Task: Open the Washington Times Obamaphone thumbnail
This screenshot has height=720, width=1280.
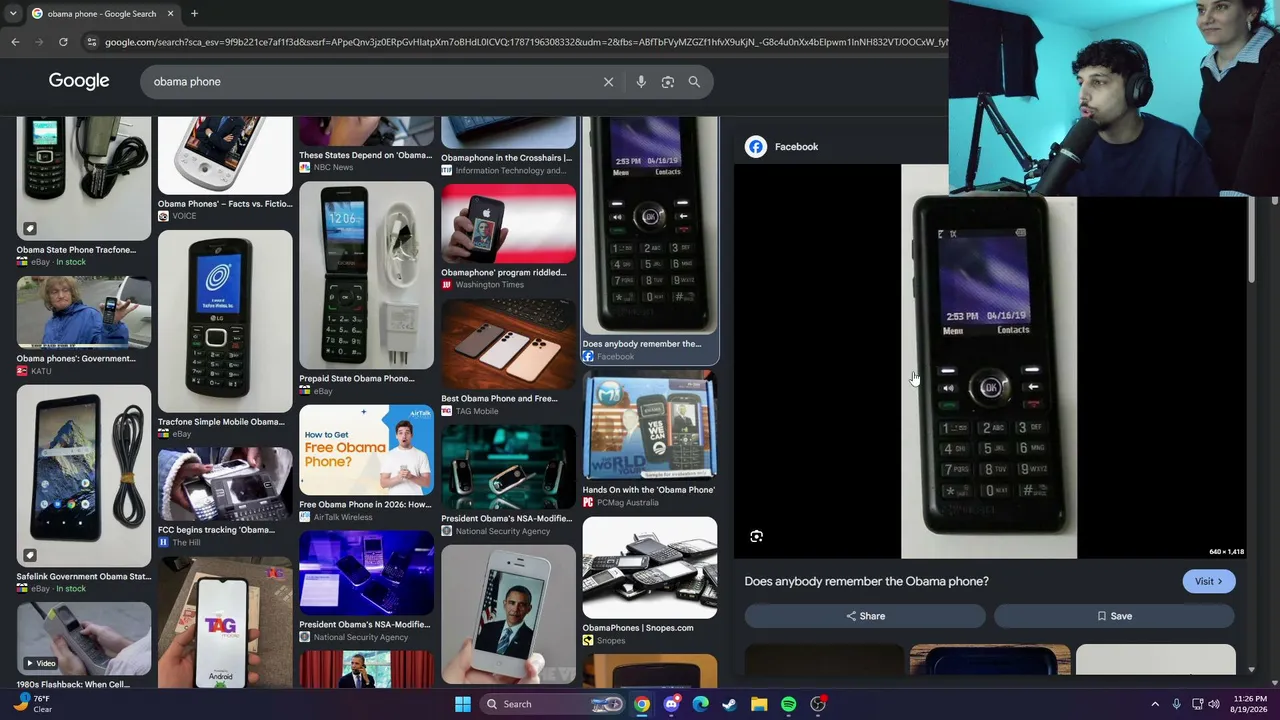Action: (x=508, y=223)
